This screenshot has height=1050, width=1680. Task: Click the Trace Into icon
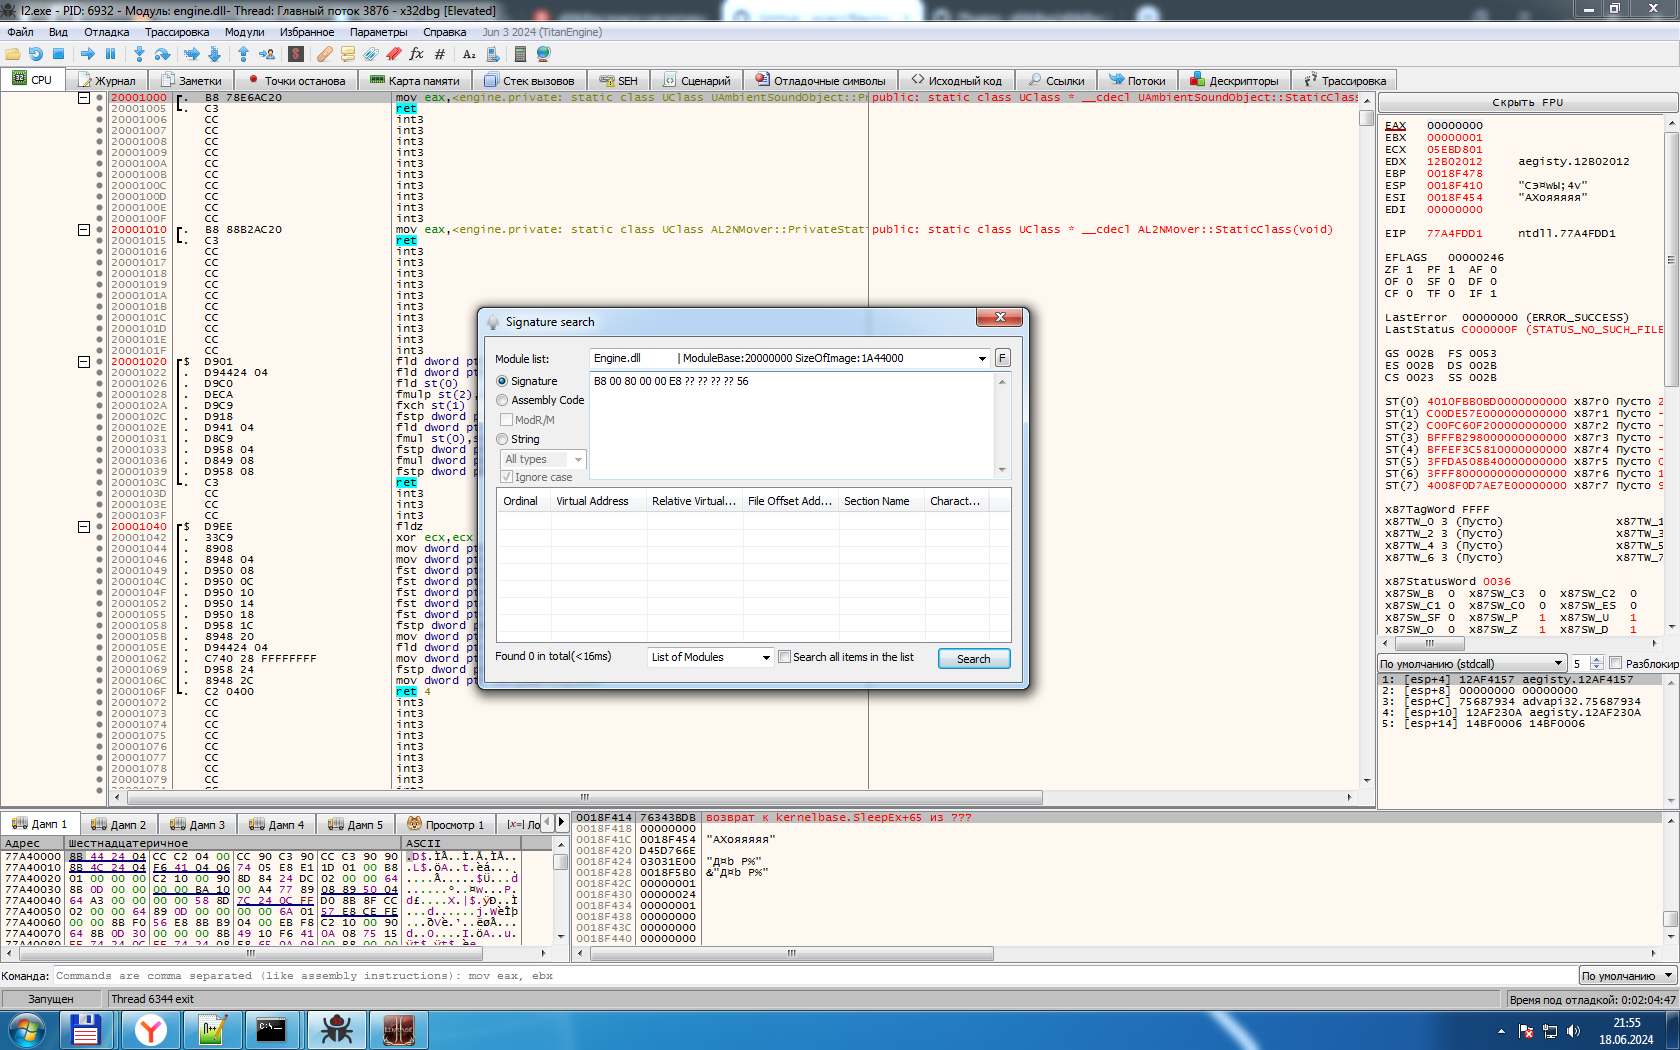191,54
